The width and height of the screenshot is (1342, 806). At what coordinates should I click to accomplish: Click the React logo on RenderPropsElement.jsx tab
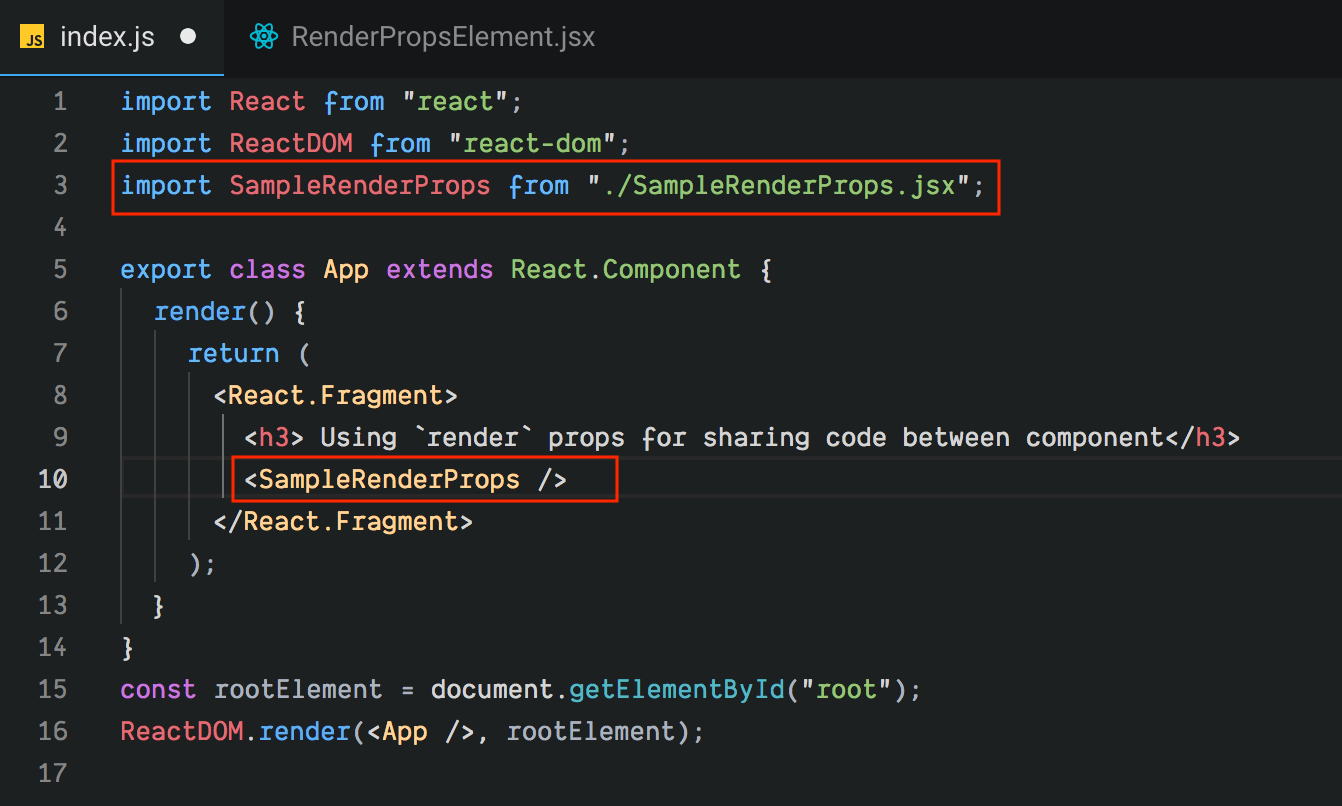click(263, 36)
